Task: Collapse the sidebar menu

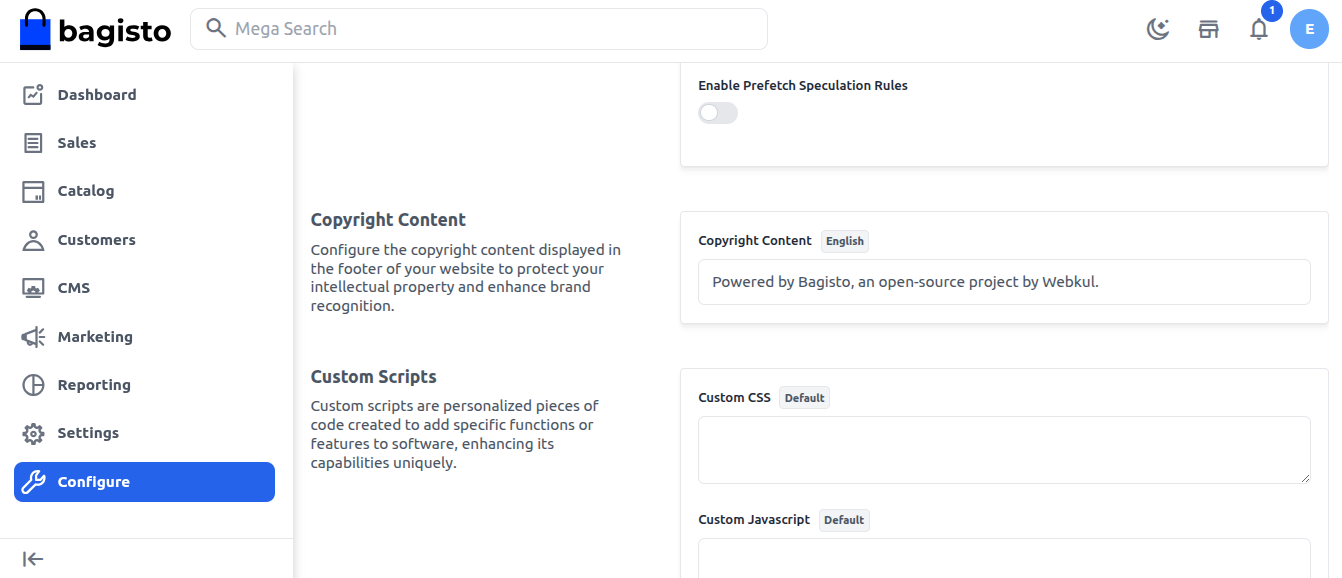Action: click(33, 559)
